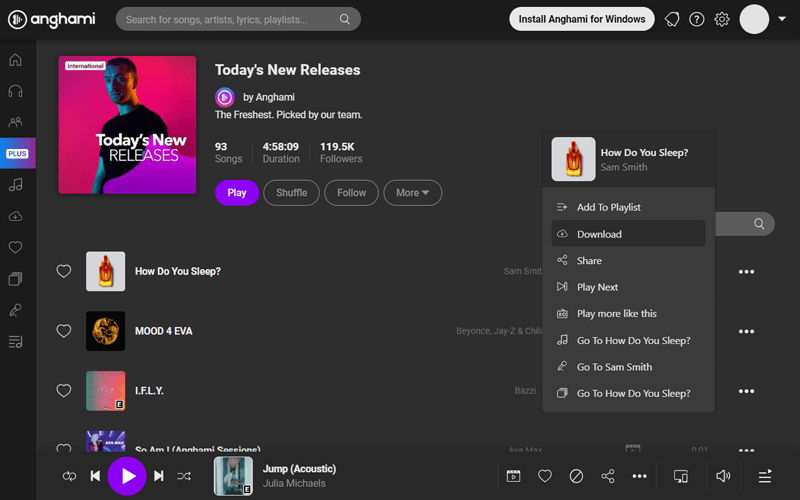This screenshot has height=500, width=800.
Task: Click the Shuffle button
Action: coord(291,193)
